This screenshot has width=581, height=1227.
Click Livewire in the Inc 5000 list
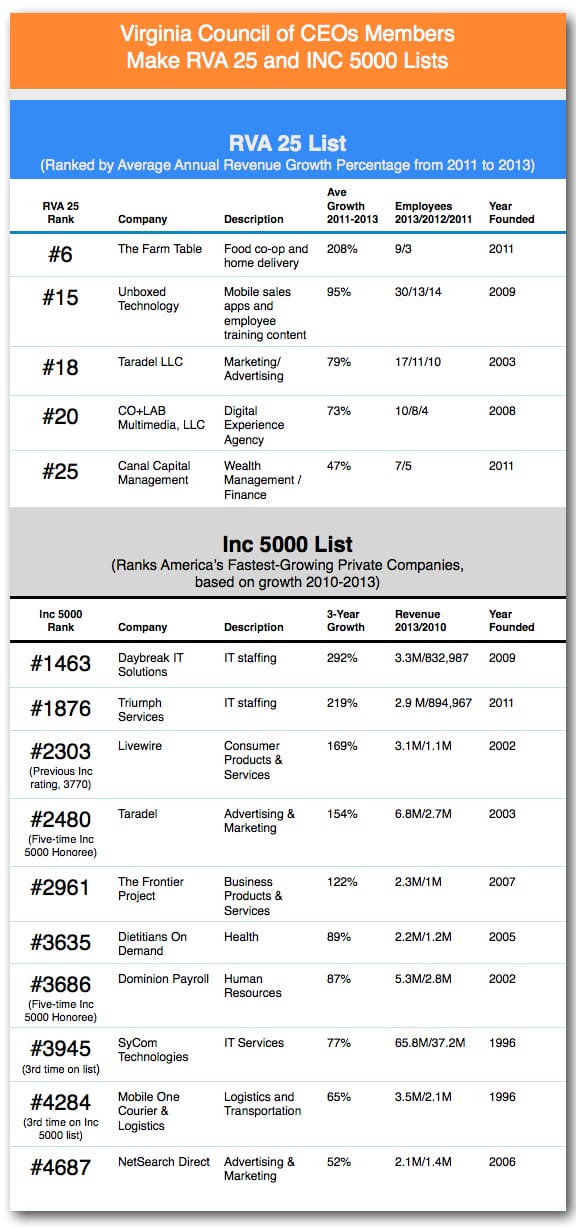140,746
